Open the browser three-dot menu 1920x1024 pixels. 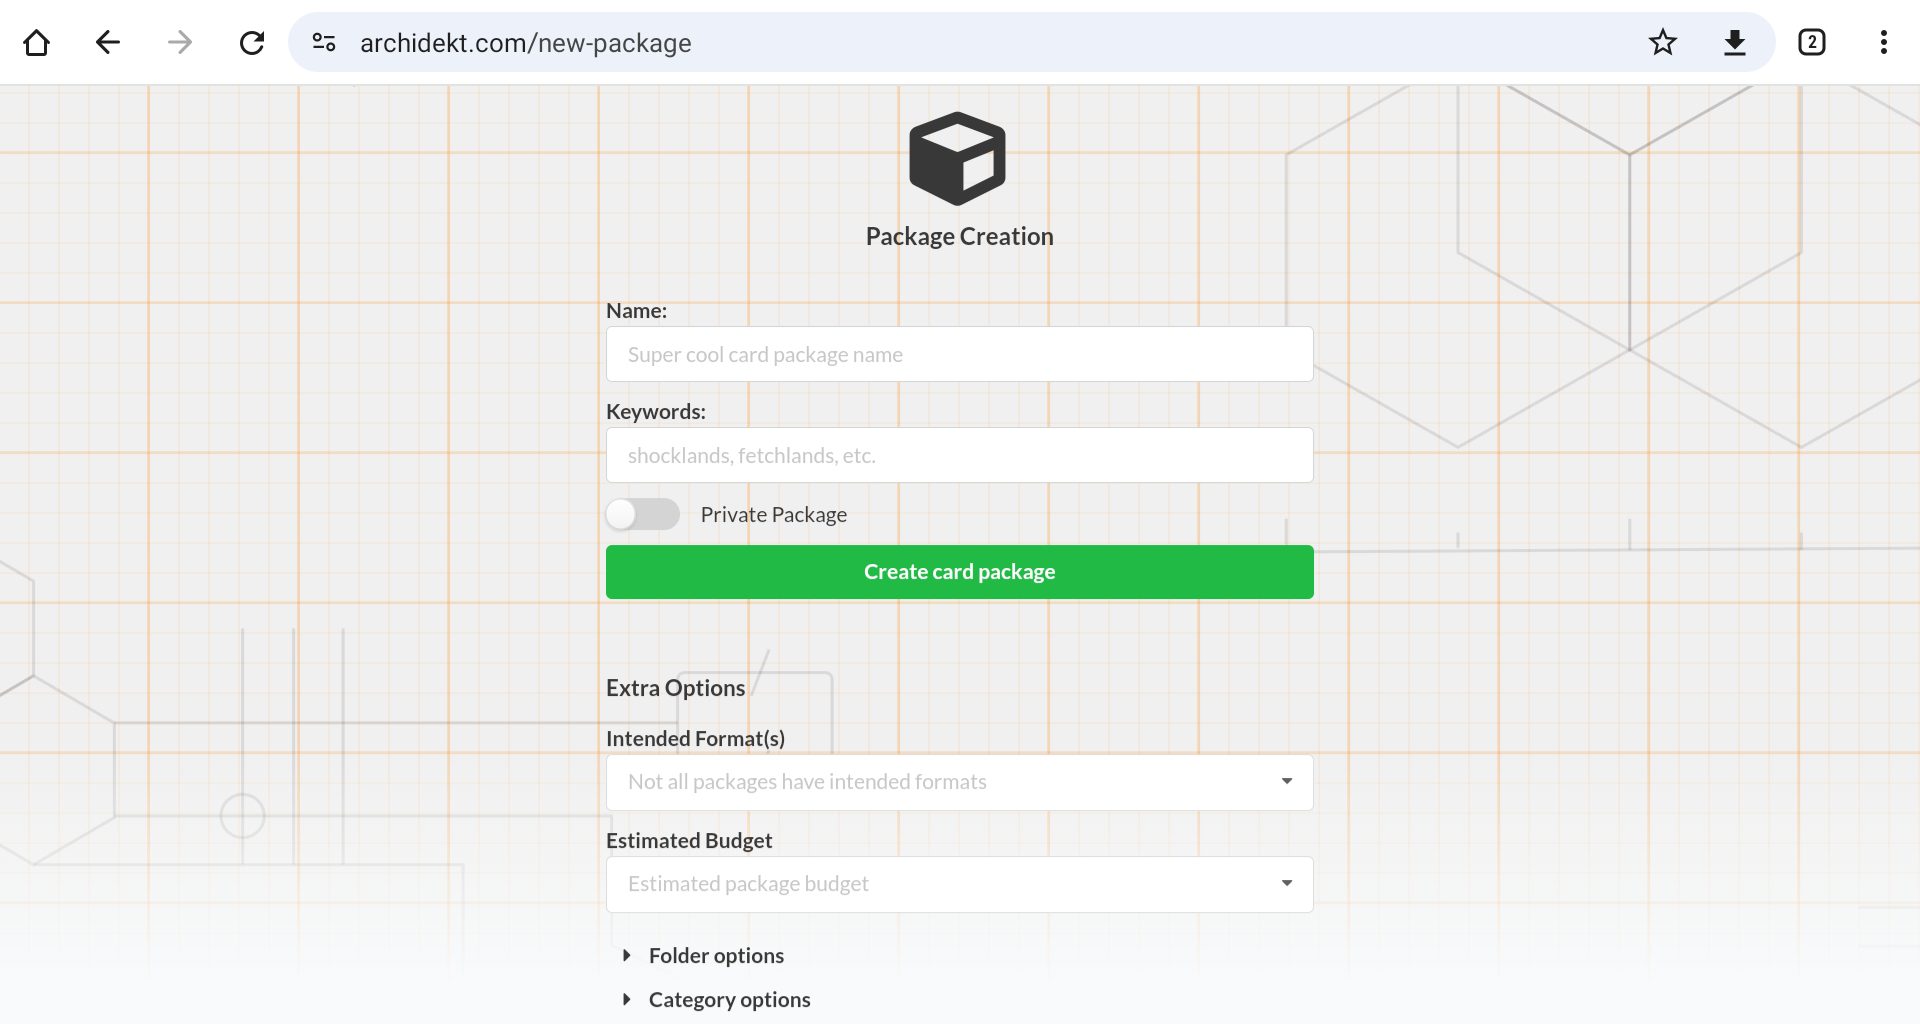(1883, 42)
